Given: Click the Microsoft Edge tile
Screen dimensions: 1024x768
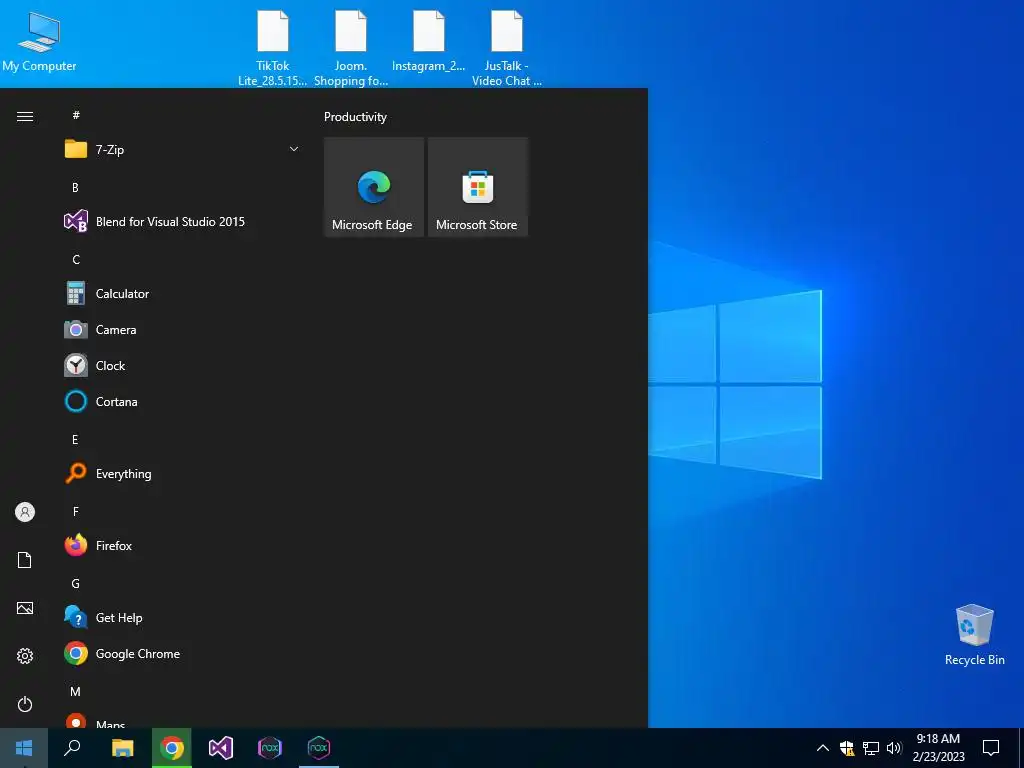Looking at the screenshot, I should point(374,187).
